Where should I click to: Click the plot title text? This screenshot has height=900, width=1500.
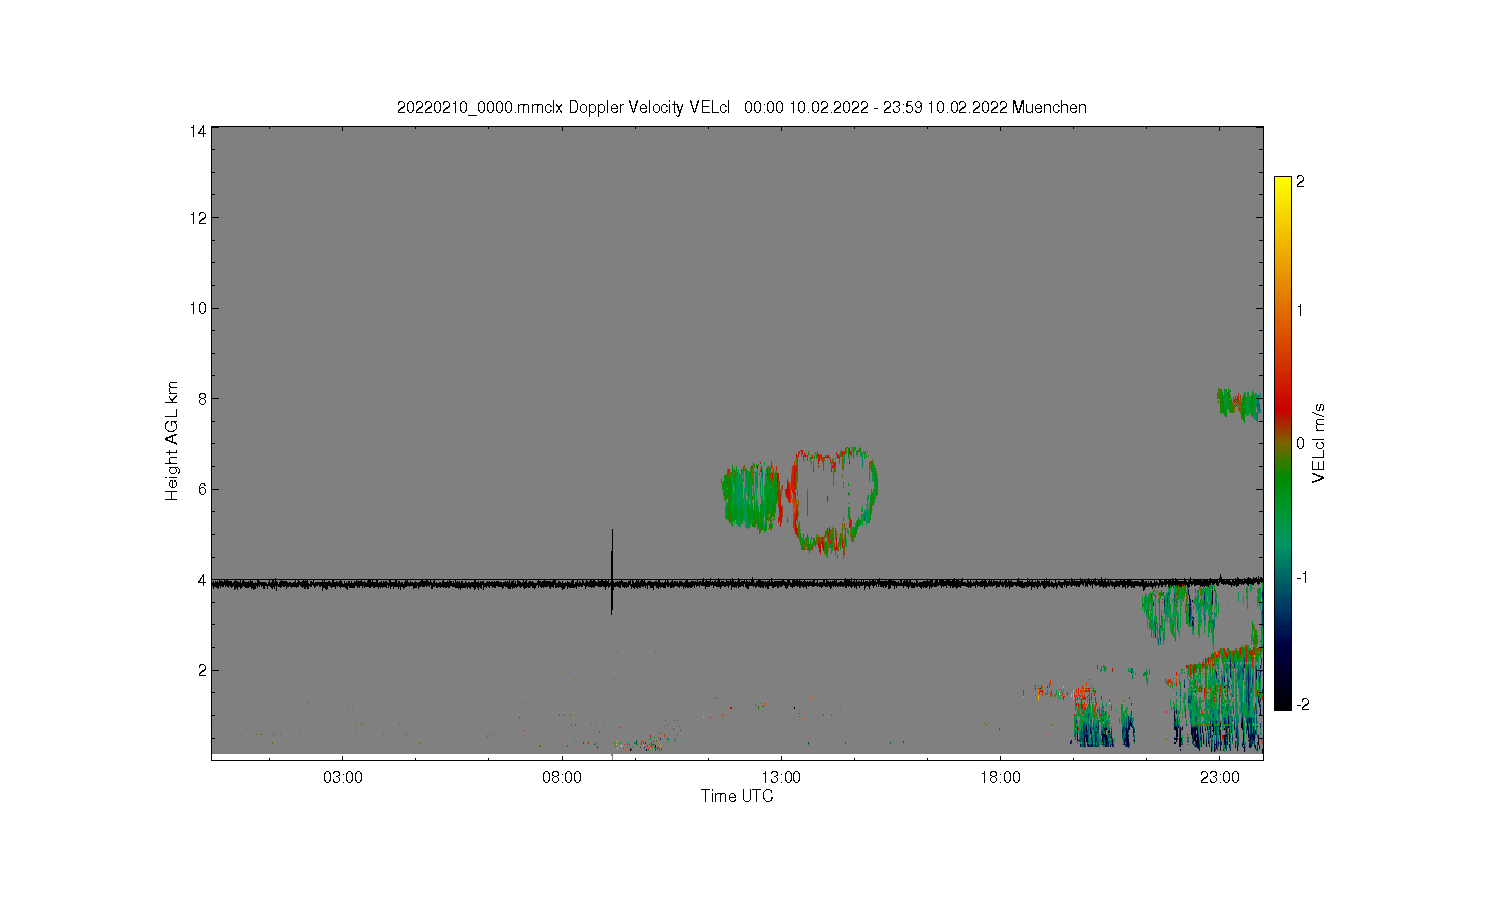click(x=741, y=107)
